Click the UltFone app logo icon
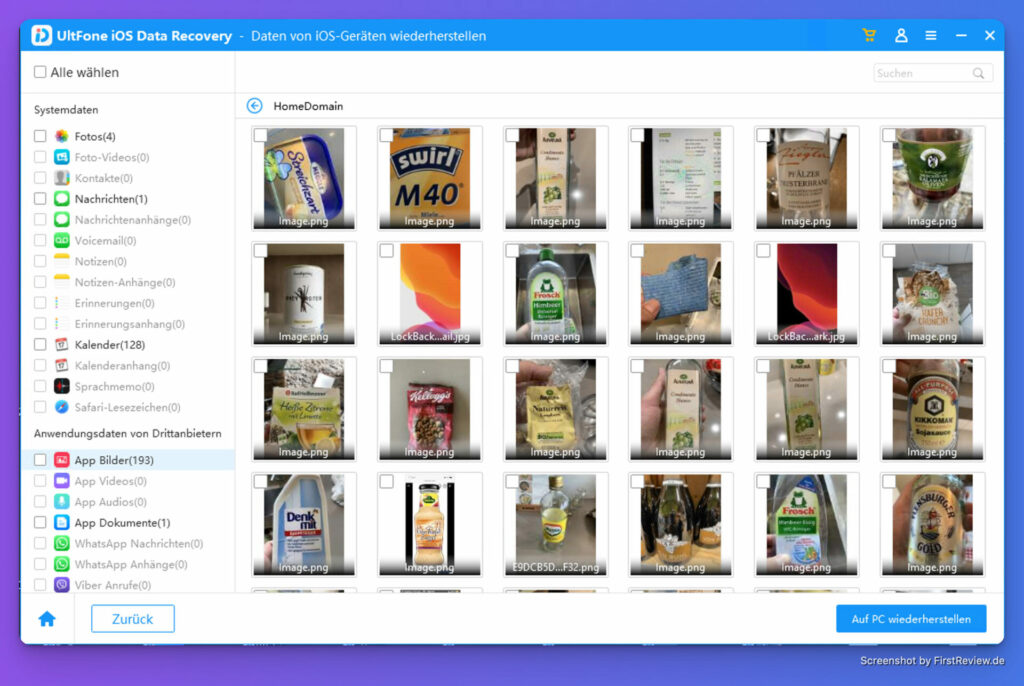This screenshot has height=686, width=1024. (x=41, y=35)
